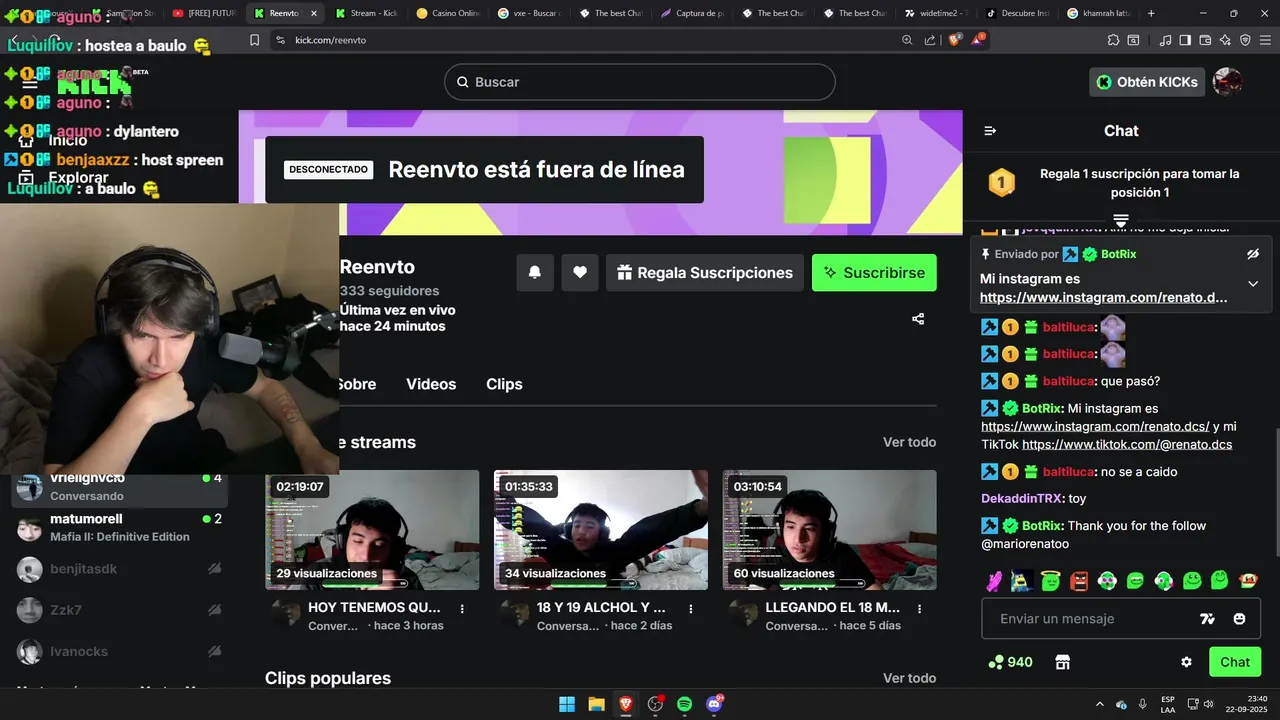1280x720 pixels.
Task: Follow the channel with the heart icon
Action: 580,273
